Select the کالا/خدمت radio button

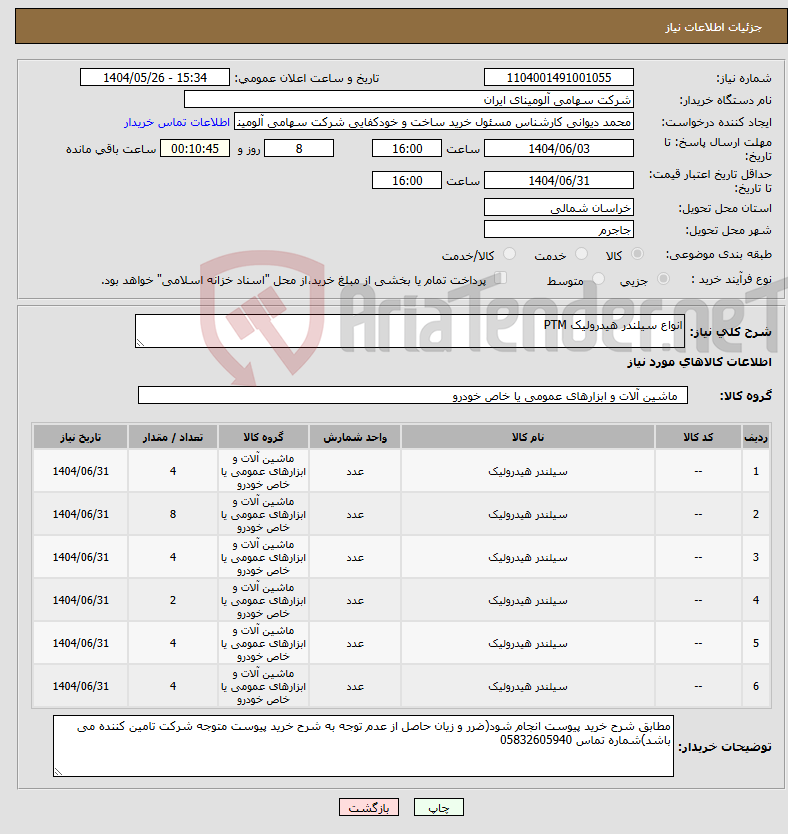click(x=509, y=254)
